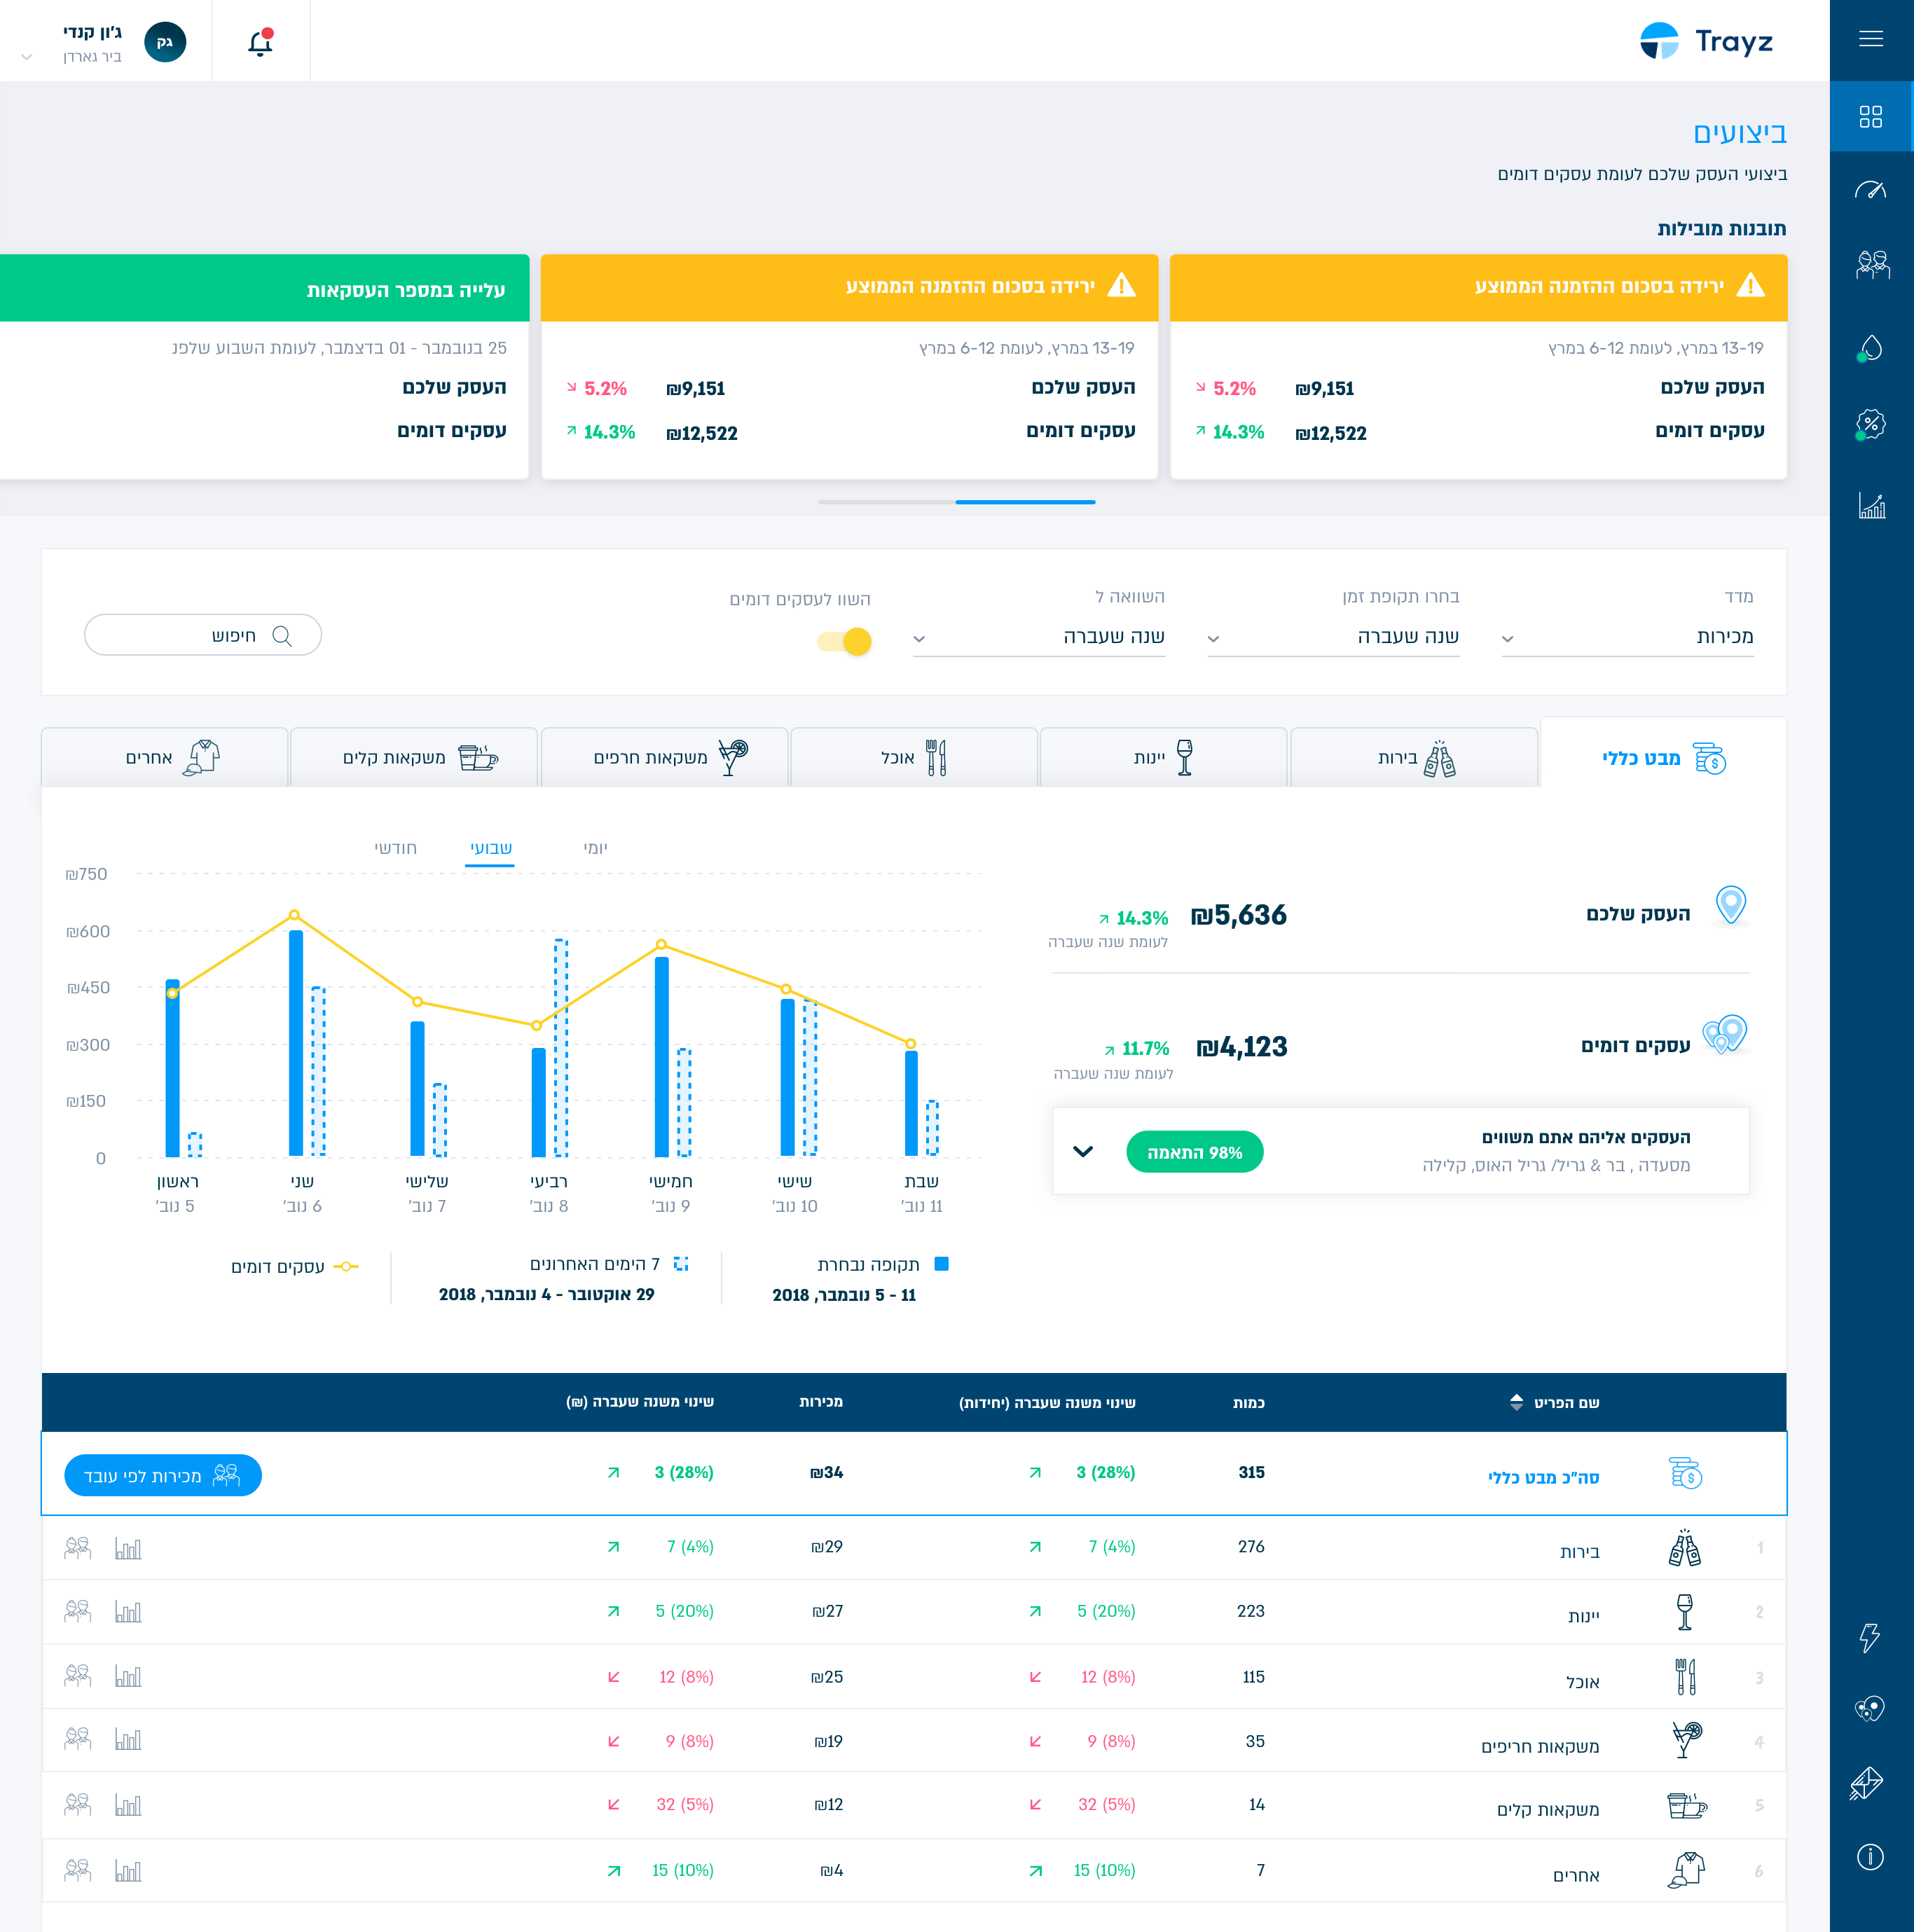This screenshot has height=1932, width=1914.
Task: Open the employees people icon in sidebar
Action: 1871,266
